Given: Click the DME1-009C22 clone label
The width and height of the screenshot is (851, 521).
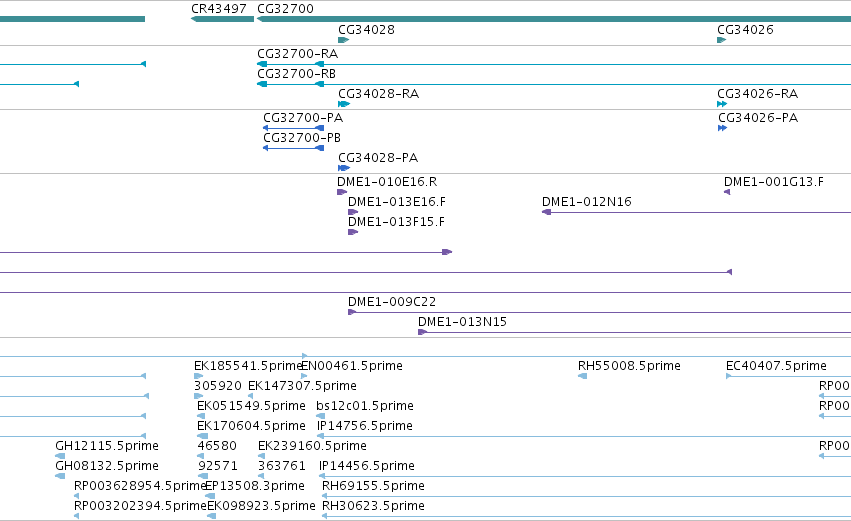Looking at the screenshot, I should click(x=392, y=301).
